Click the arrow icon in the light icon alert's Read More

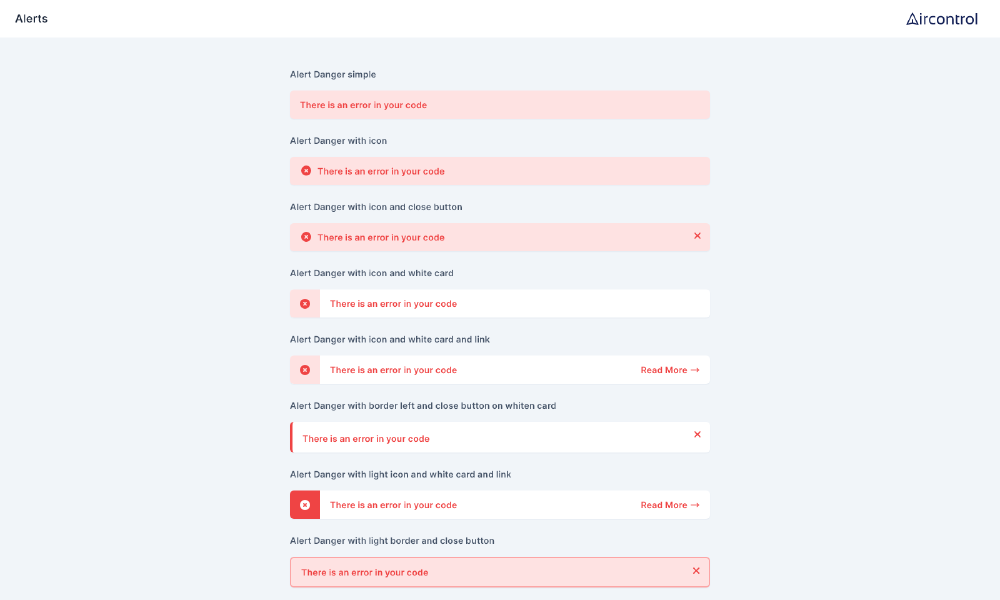pyautogui.click(x=694, y=504)
